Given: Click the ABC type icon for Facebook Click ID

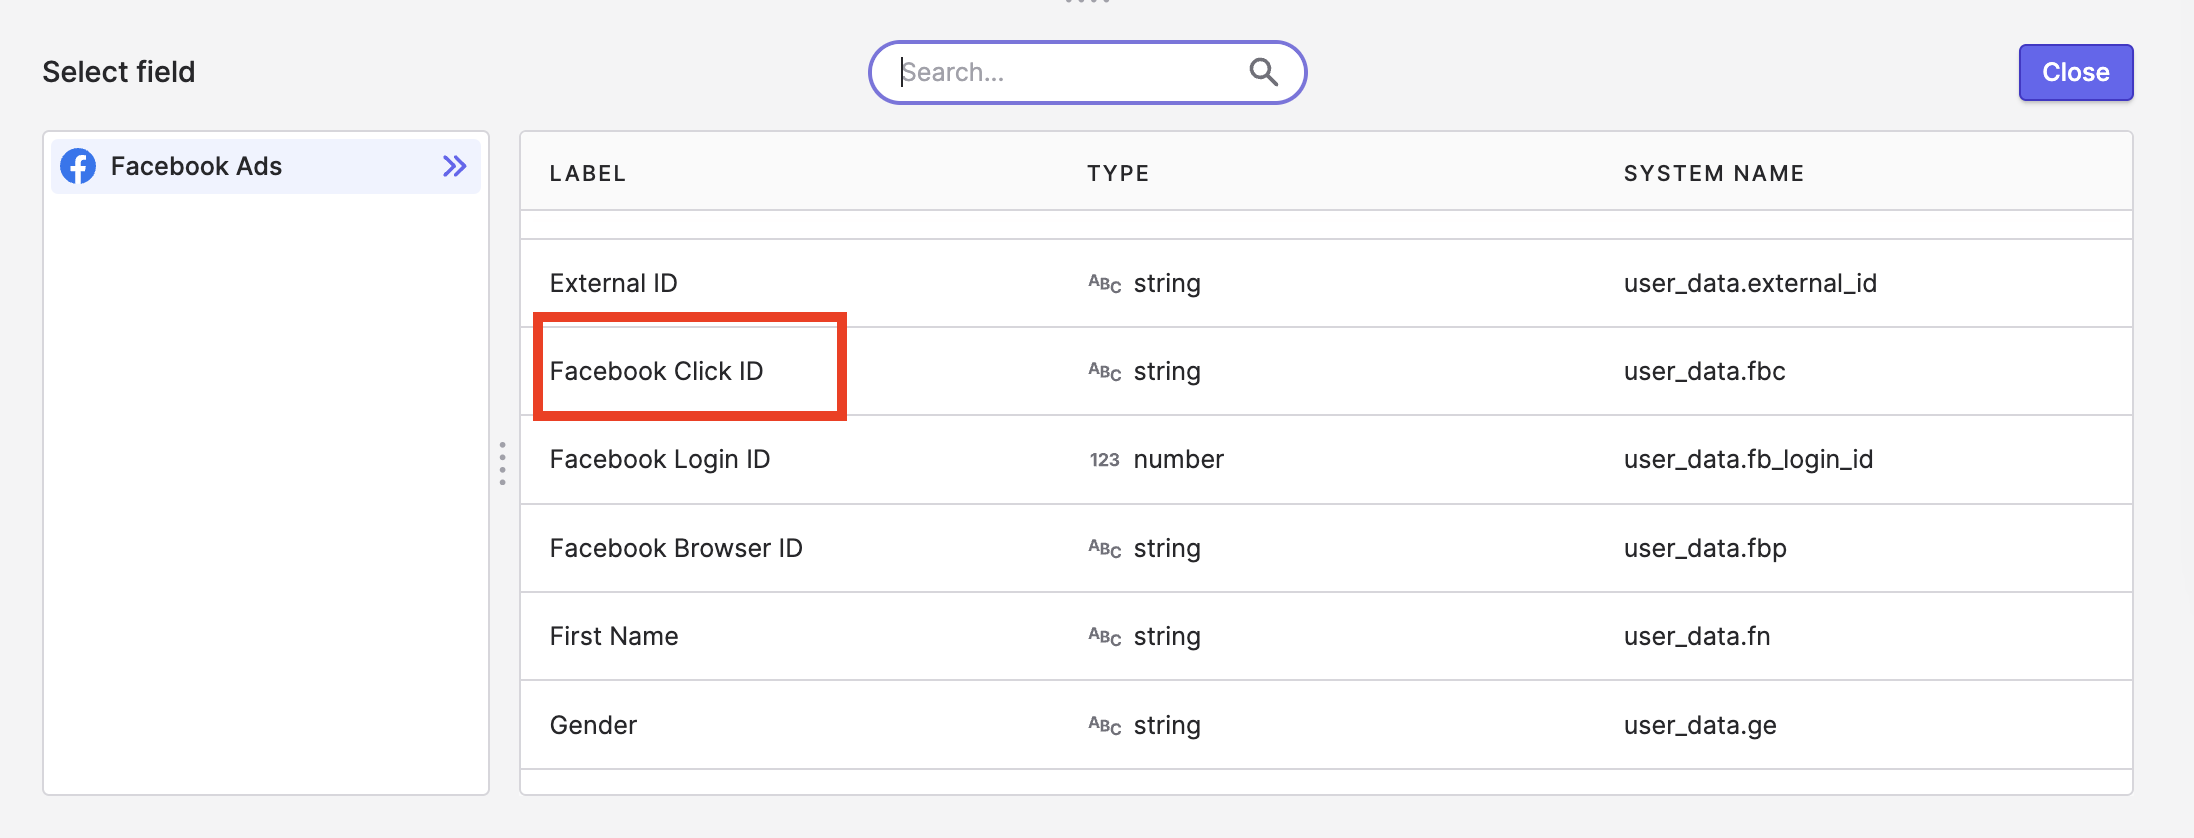Looking at the screenshot, I should [x=1104, y=372].
